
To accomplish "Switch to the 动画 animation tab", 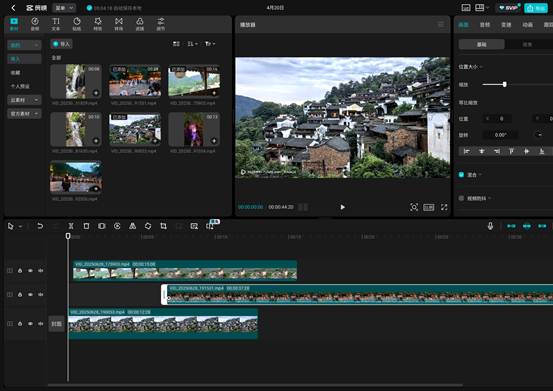I will [x=527, y=25].
